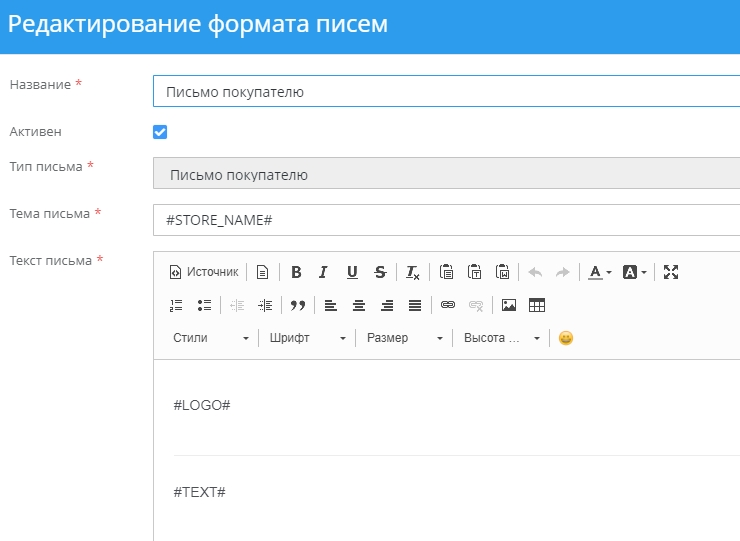Open the Размер size dropdown
Screen dimensions: 740x541
(x=404, y=338)
